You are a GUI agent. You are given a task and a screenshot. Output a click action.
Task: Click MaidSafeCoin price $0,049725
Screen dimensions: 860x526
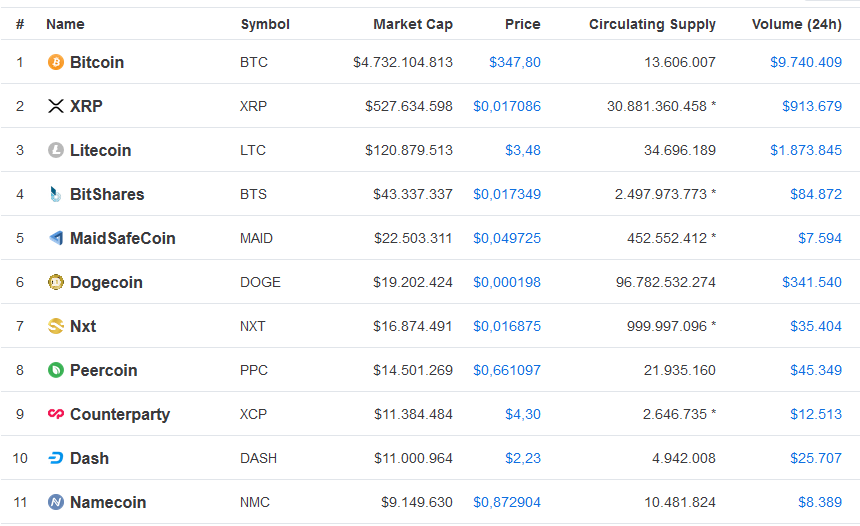pyautogui.click(x=507, y=238)
